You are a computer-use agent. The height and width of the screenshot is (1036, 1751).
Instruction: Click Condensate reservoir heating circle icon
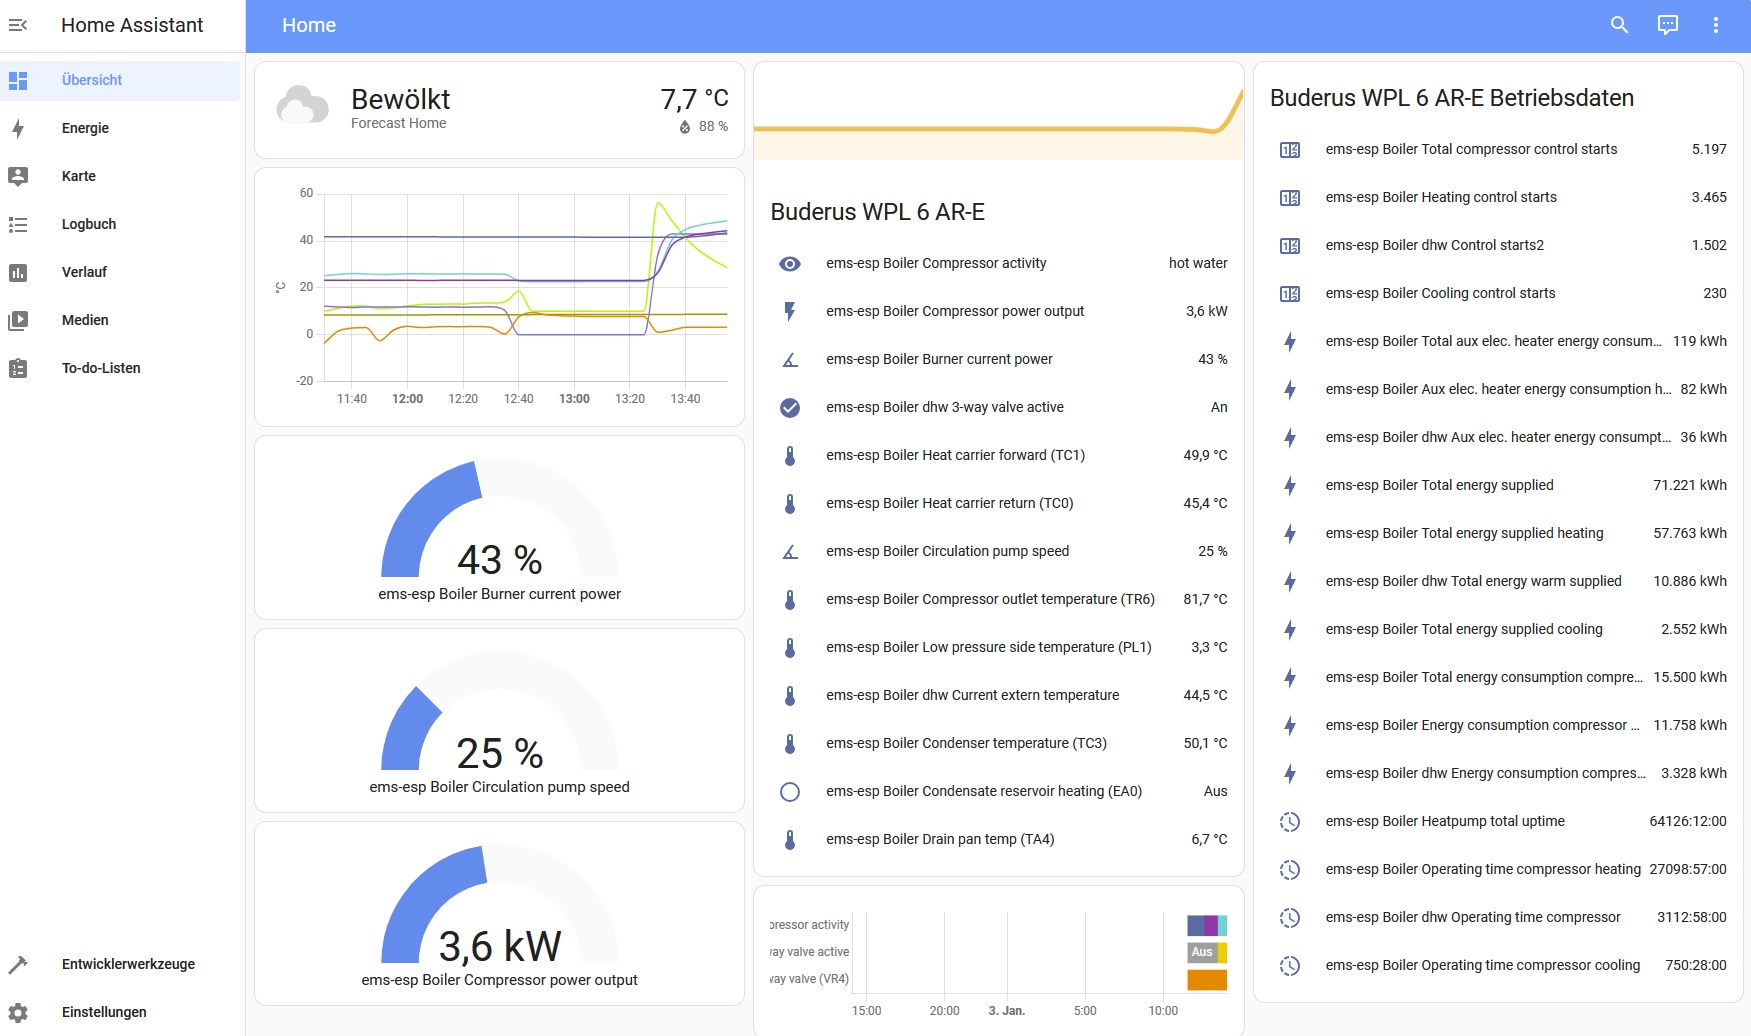click(790, 792)
